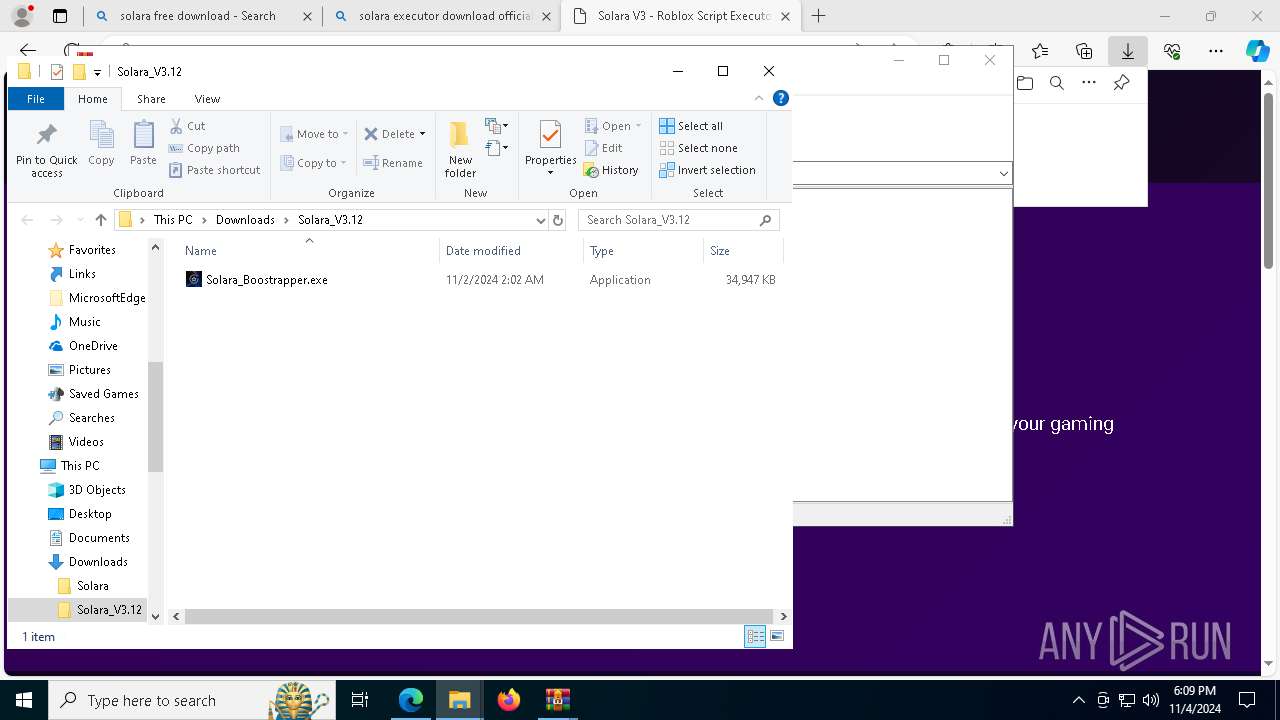Click Paste shortcut option
1280x720 pixels.
click(214, 170)
